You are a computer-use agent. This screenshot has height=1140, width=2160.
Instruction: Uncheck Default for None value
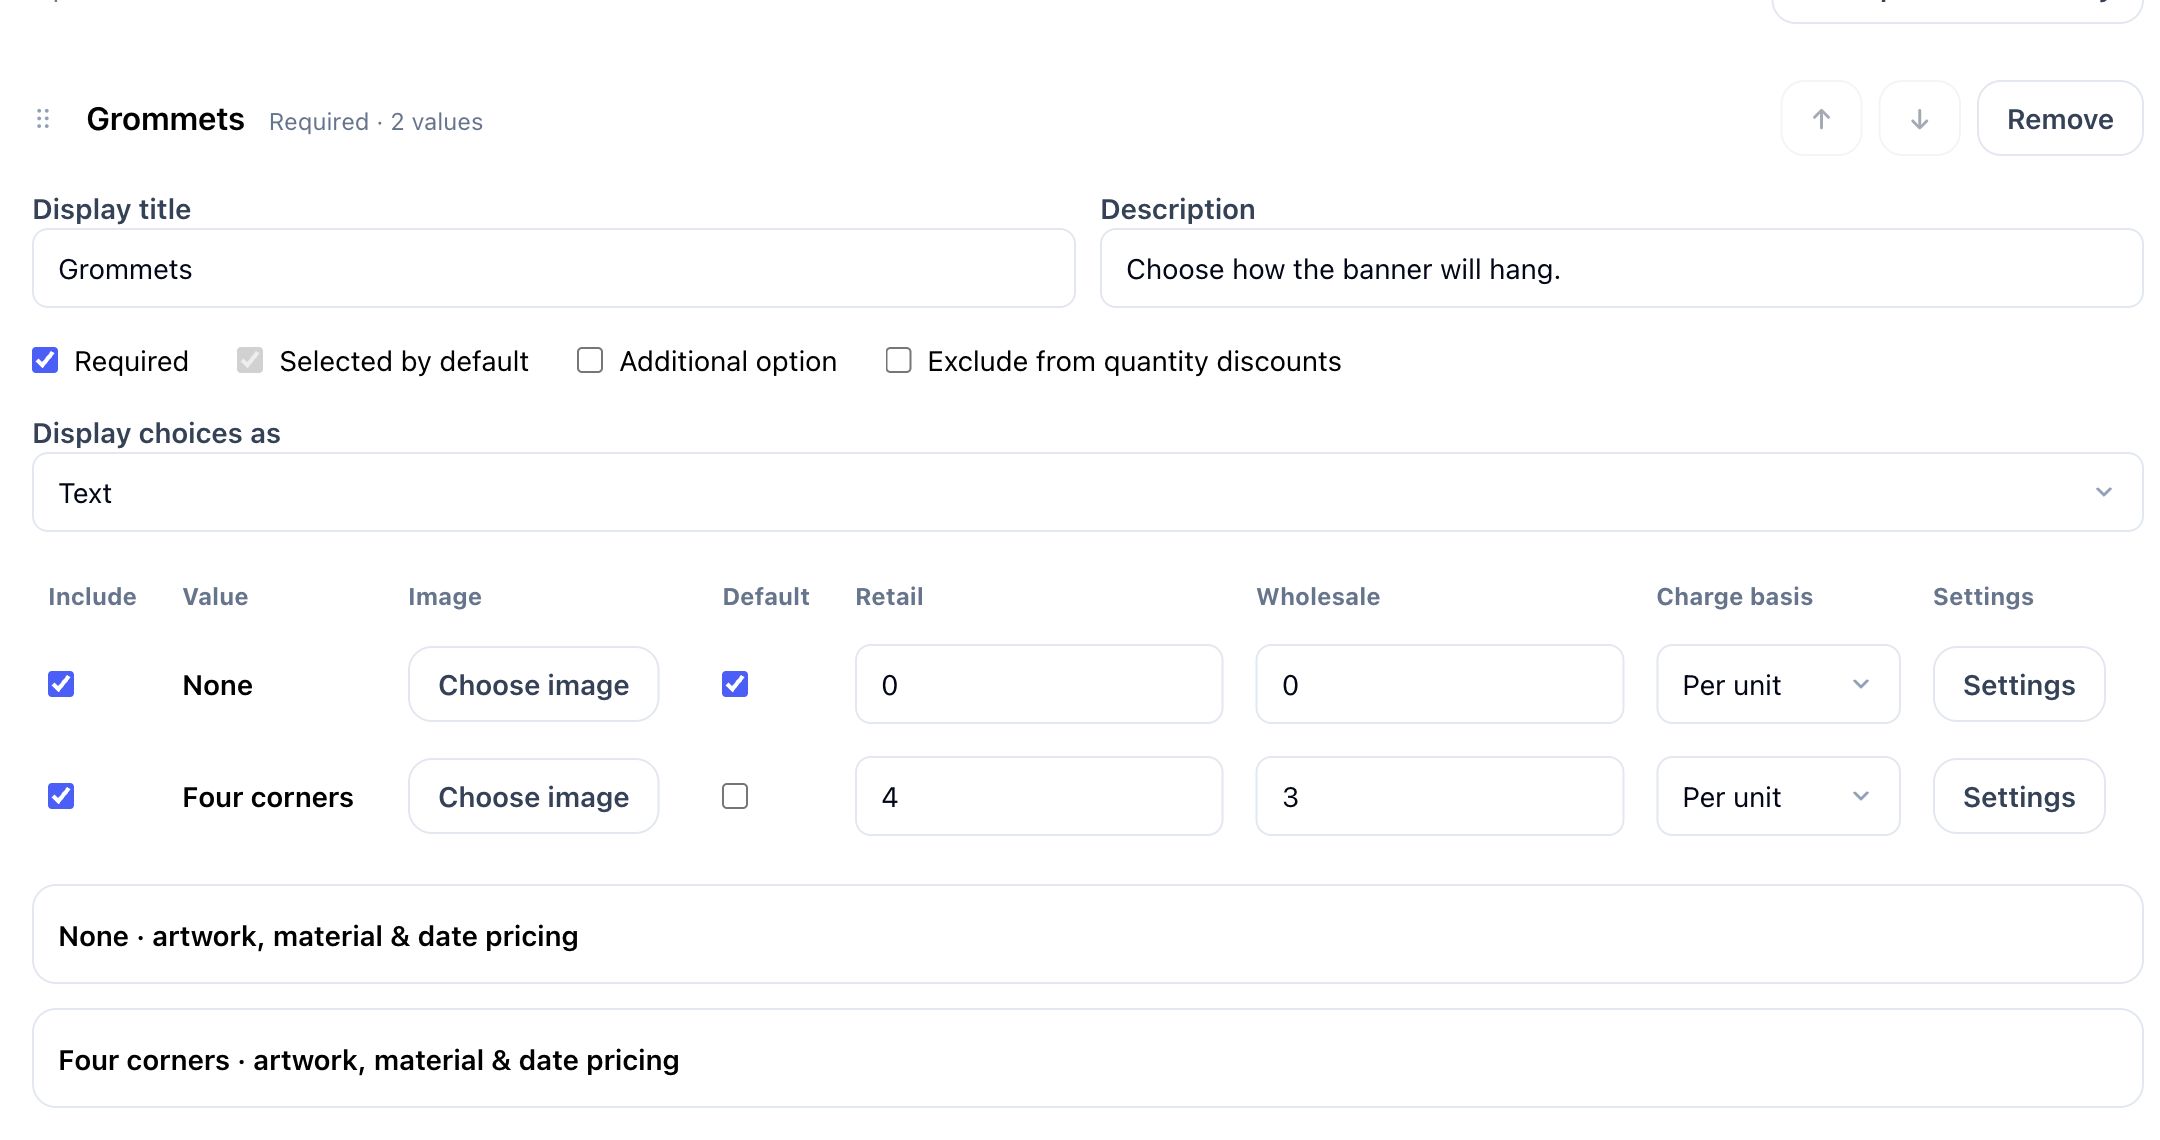pos(735,684)
